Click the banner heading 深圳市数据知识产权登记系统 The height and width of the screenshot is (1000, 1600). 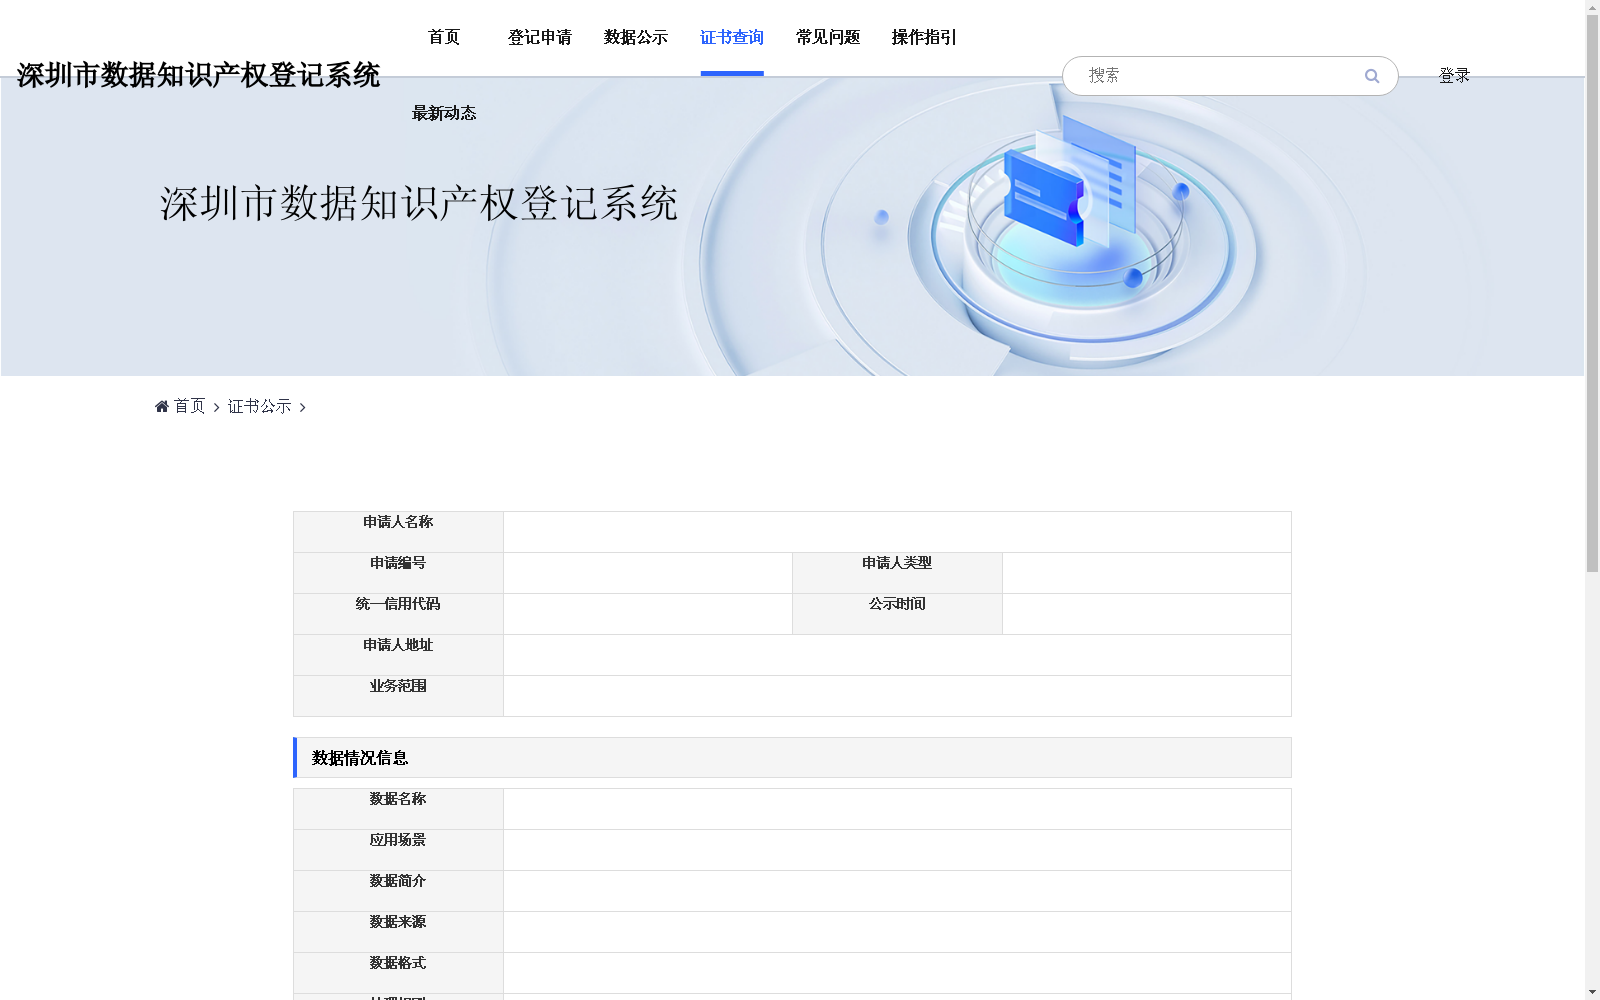pos(419,204)
